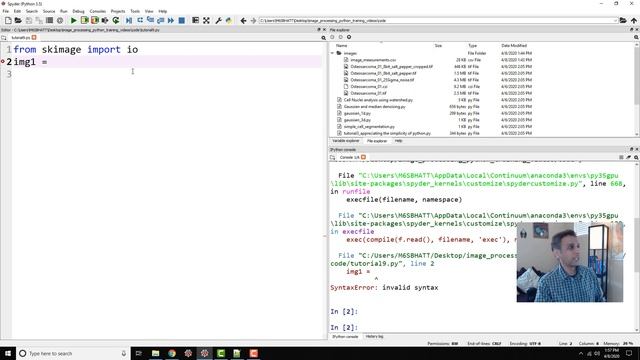Run current cell and advance to next
This screenshot has height=360, width=640.
click(x=95, y=20)
